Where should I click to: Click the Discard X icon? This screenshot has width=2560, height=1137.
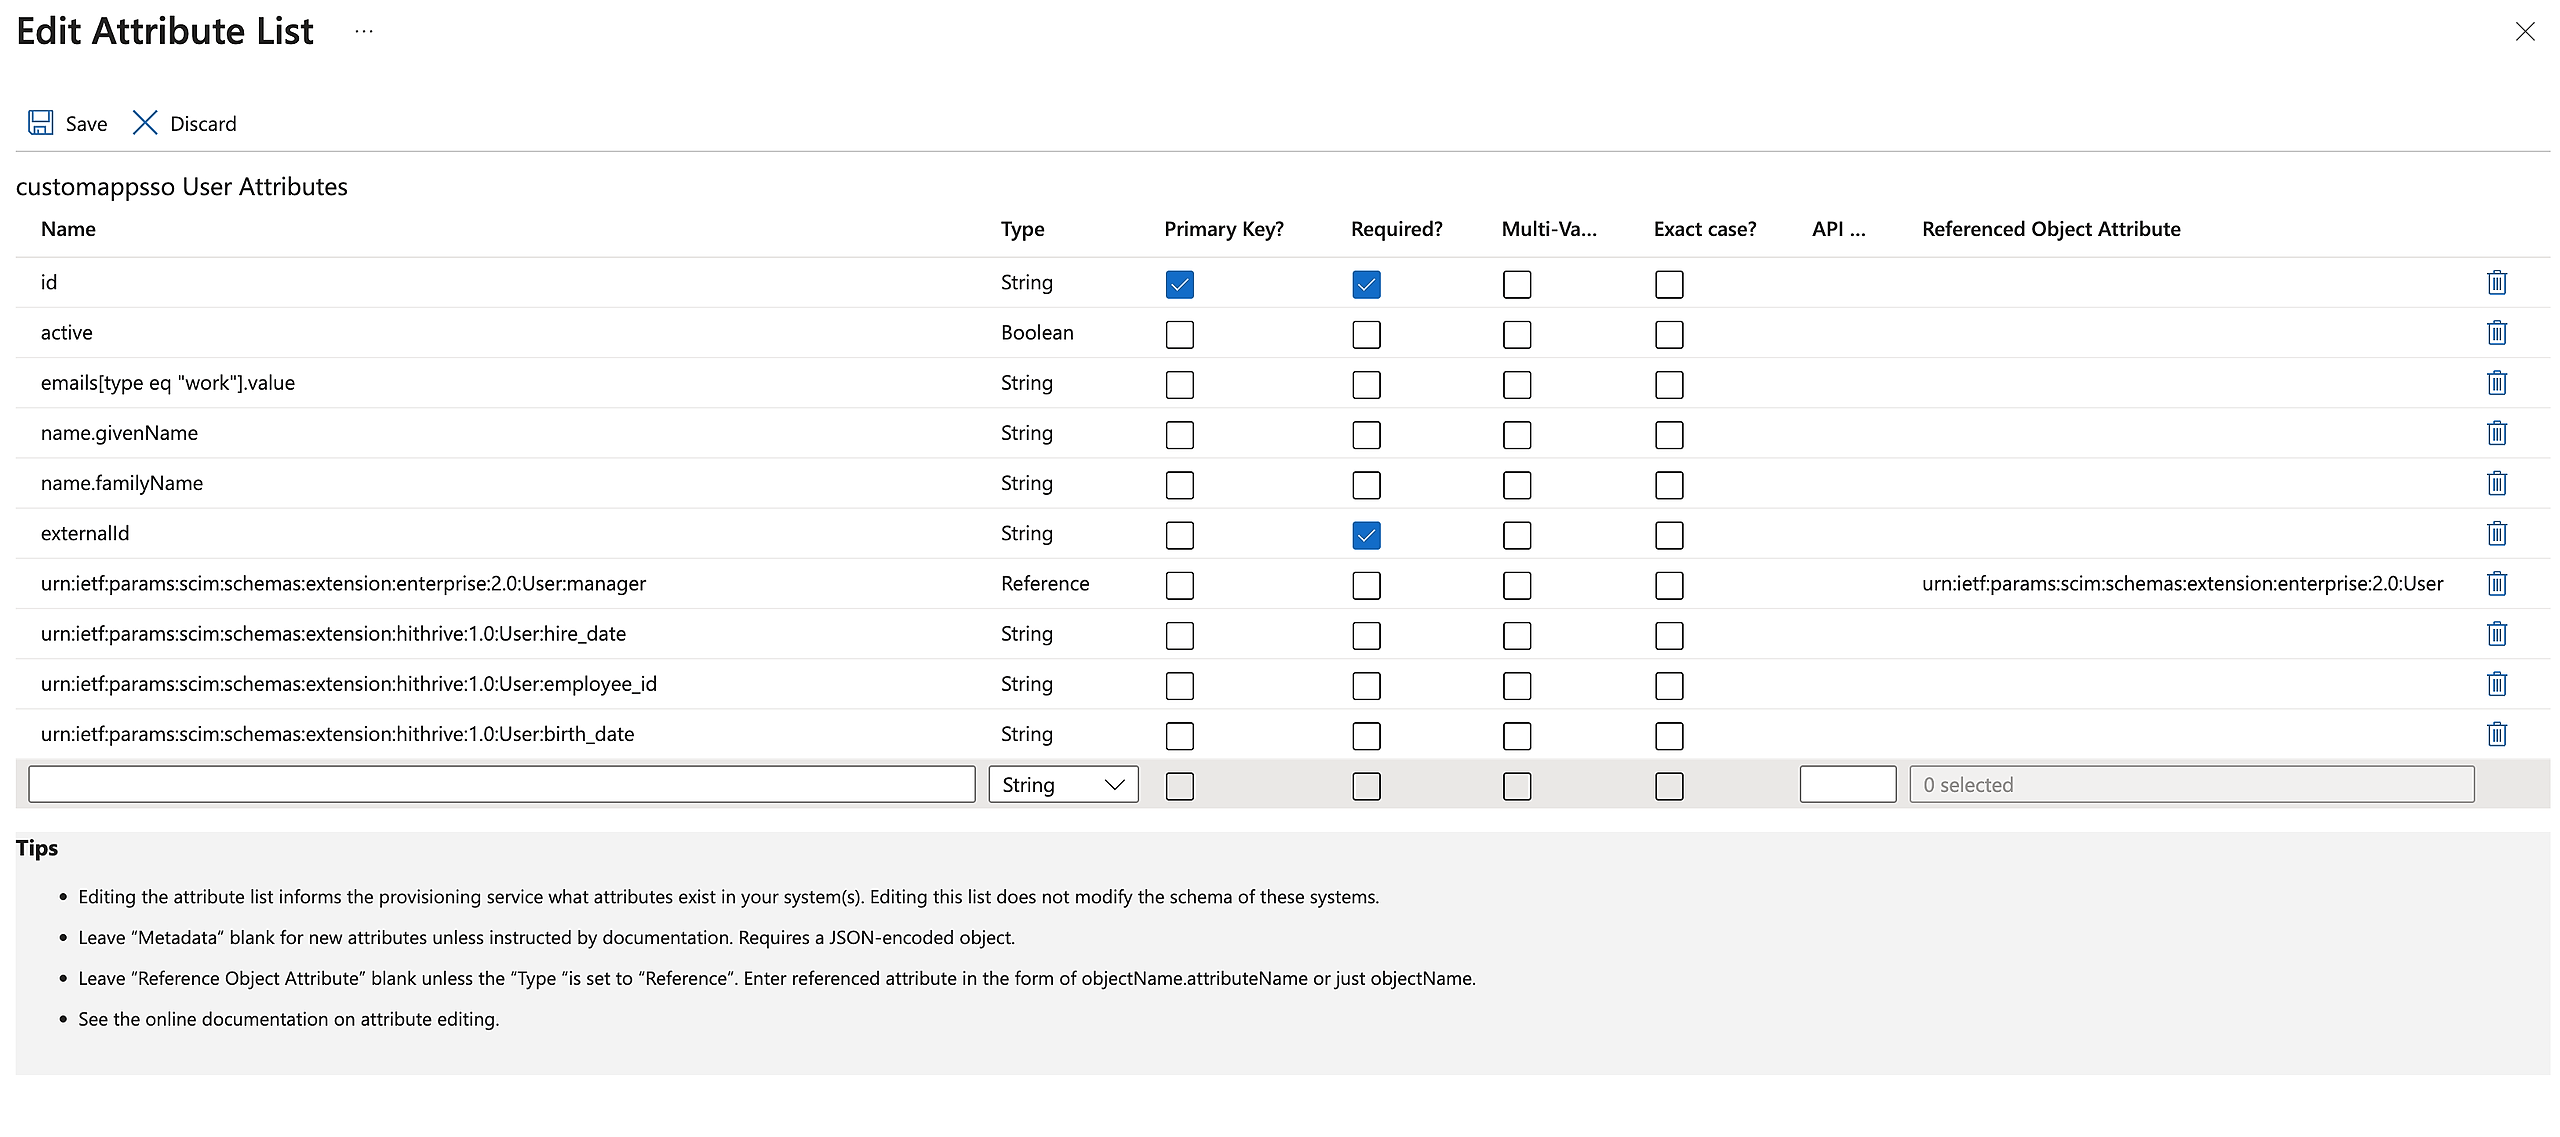click(145, 123)
